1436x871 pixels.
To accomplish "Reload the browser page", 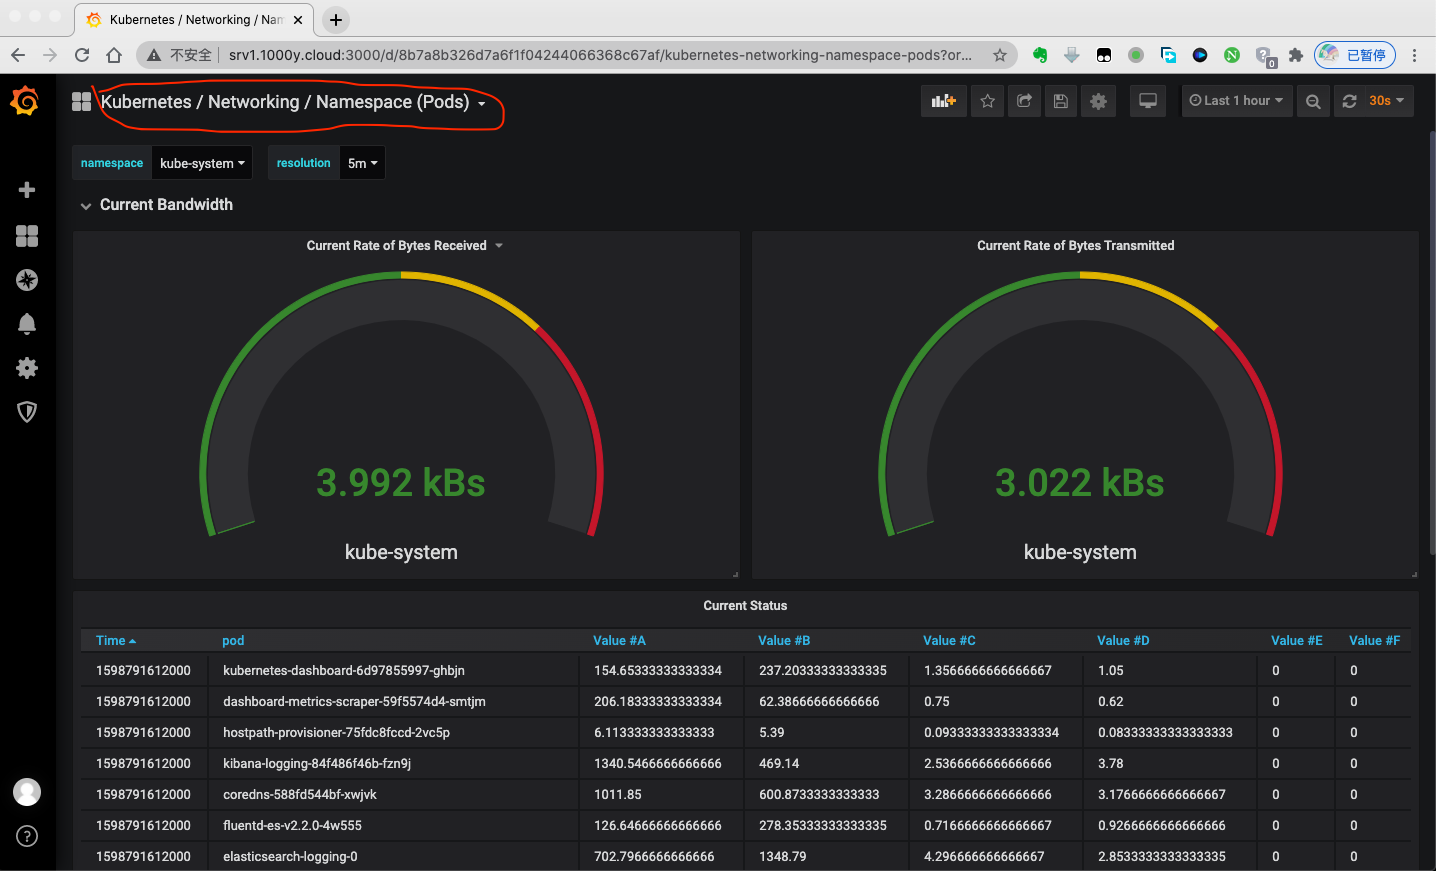I will (82, 55).
